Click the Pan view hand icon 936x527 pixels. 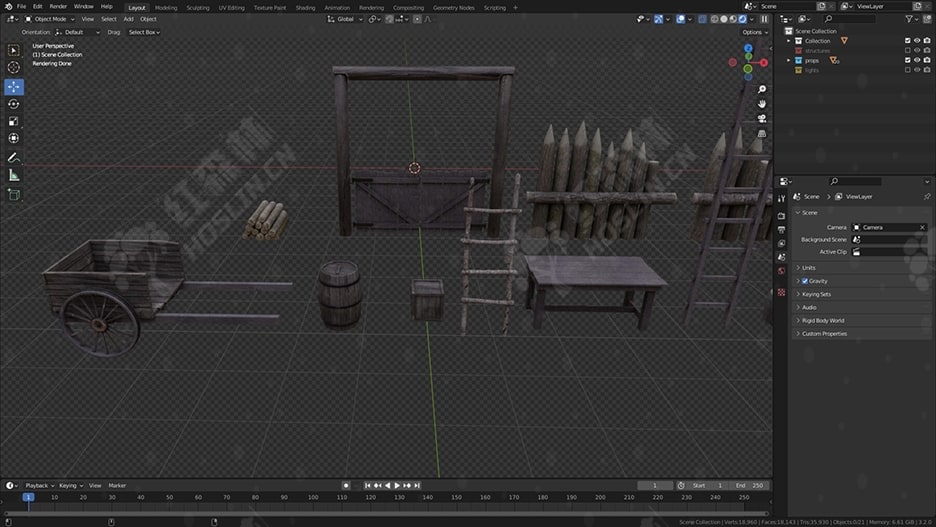pyautogui.click(x=762, y=104)
